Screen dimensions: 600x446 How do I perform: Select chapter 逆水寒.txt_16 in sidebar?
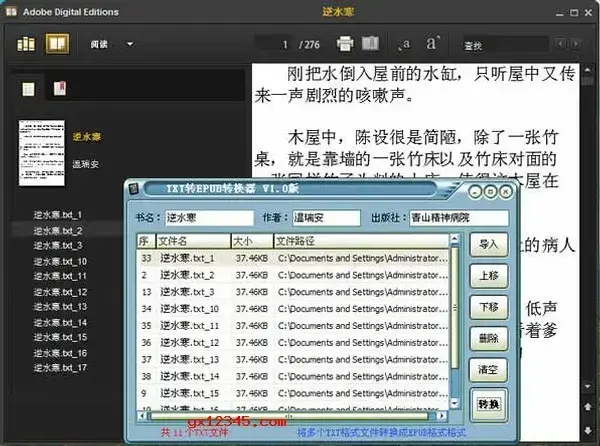tap(60, 353)
